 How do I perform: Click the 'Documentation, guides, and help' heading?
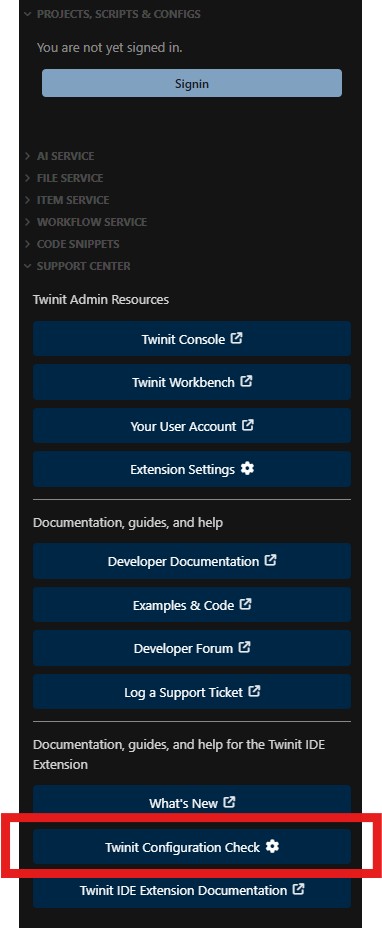coord(128,523)
